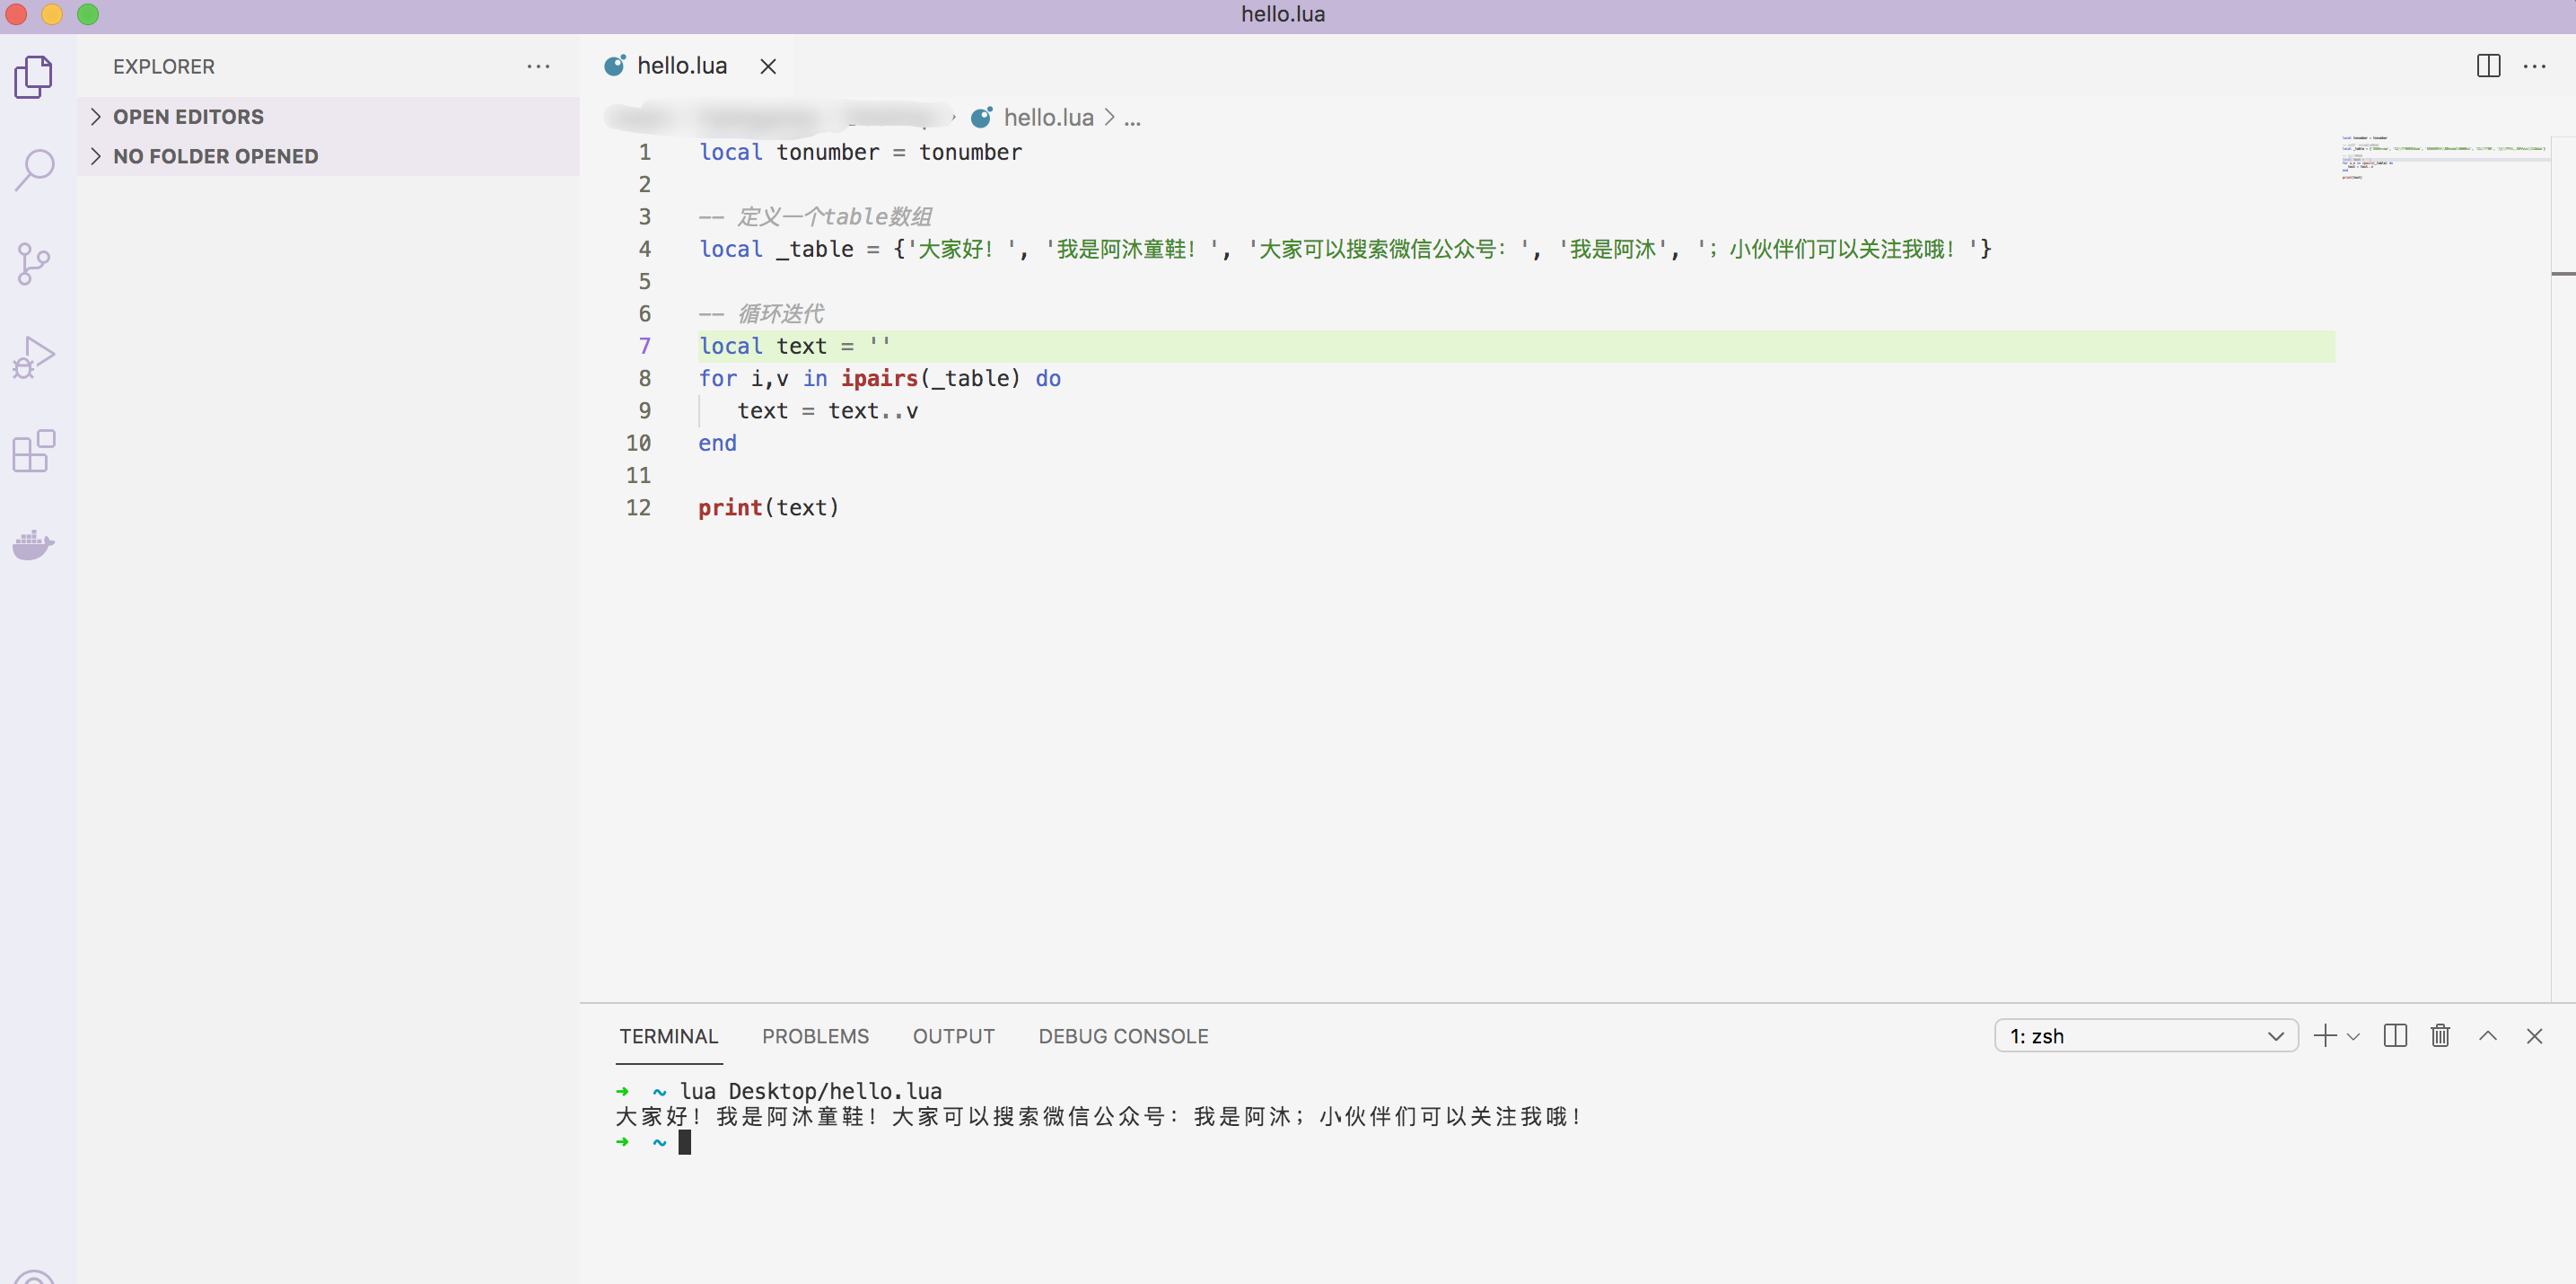Close the hello.lua editor tab
Screen dimensions: 2576x1284
pyautogui.click(x=768, y=66)
